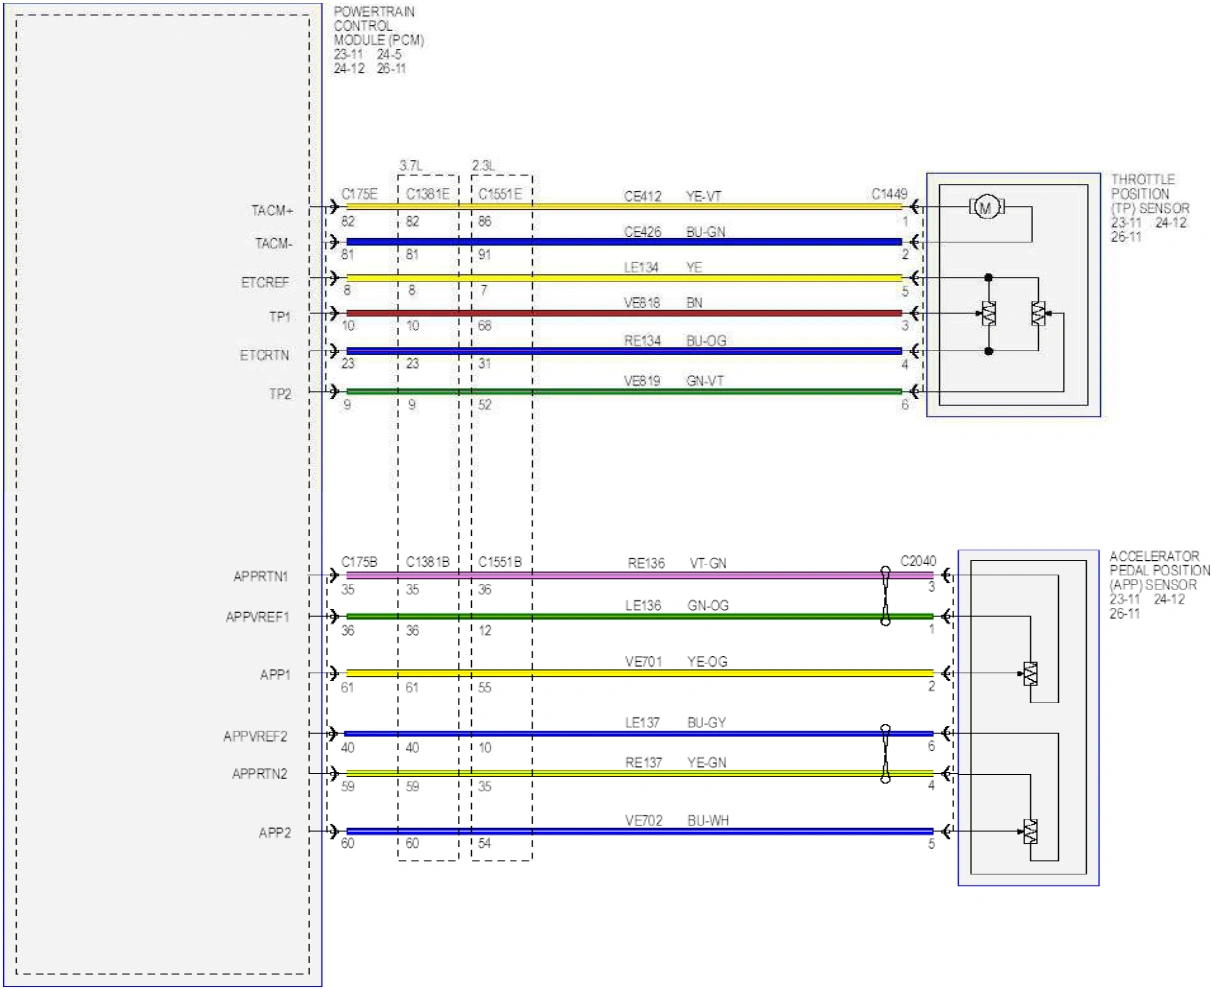Click circuit number VE702
1212x989 pixels.
646,820
